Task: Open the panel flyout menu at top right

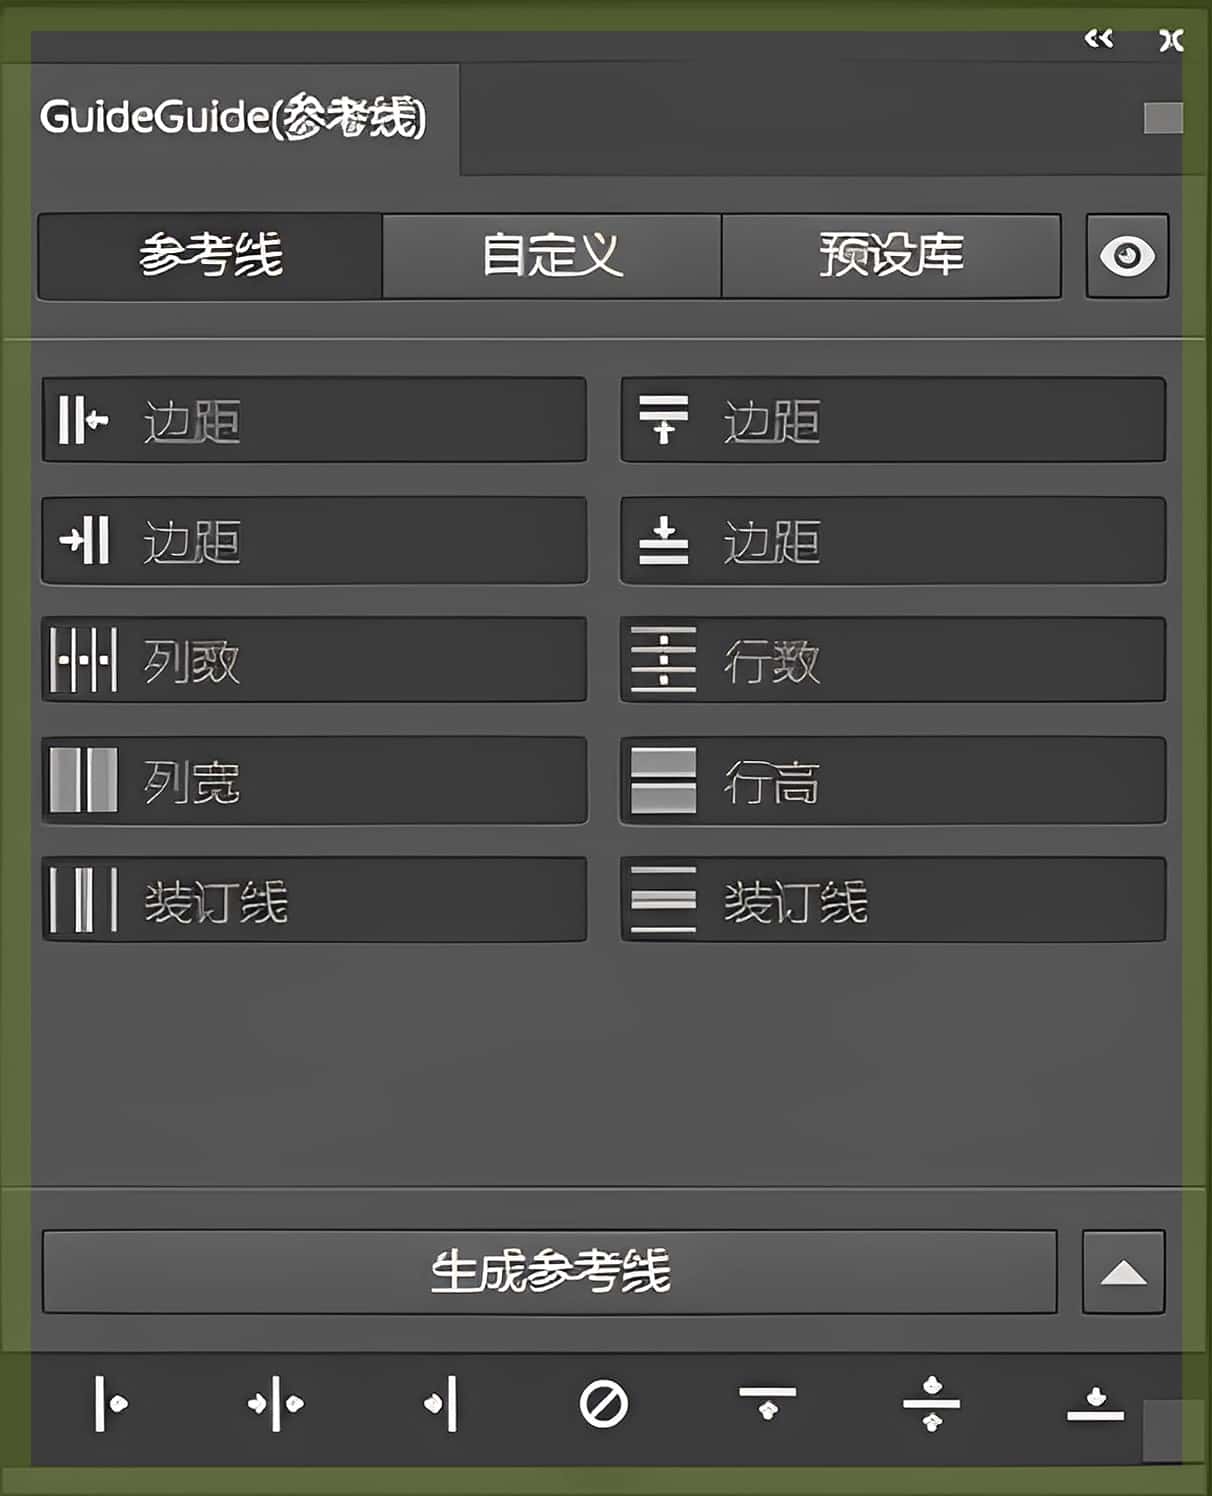Action: click(x=1163, y=118)
